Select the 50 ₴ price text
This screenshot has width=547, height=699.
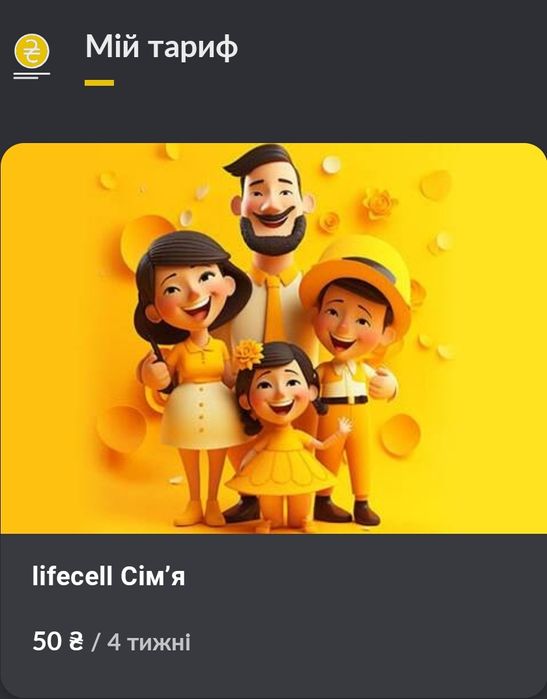pyautogui.click(x=58, y=641)
